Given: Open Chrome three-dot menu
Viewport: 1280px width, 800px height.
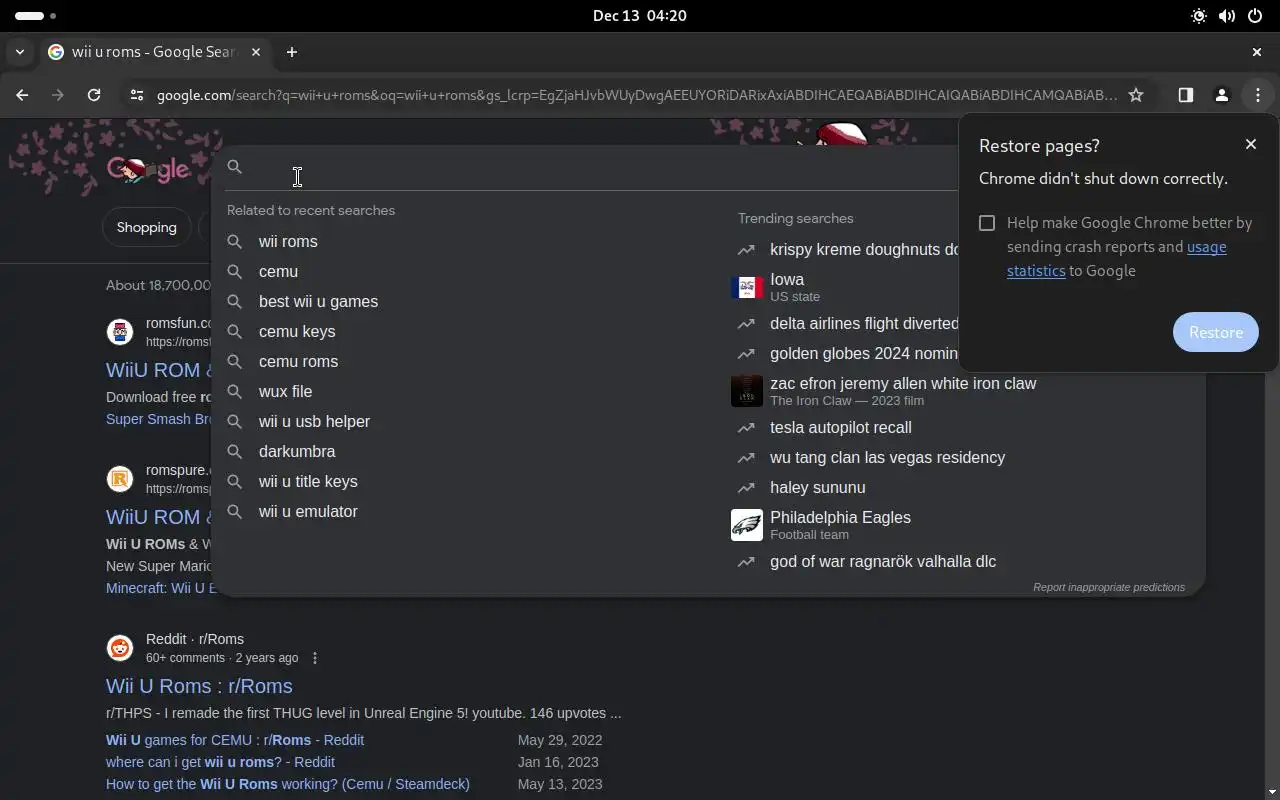Looking at the screenshot, I should click(x=1257, y=95).
